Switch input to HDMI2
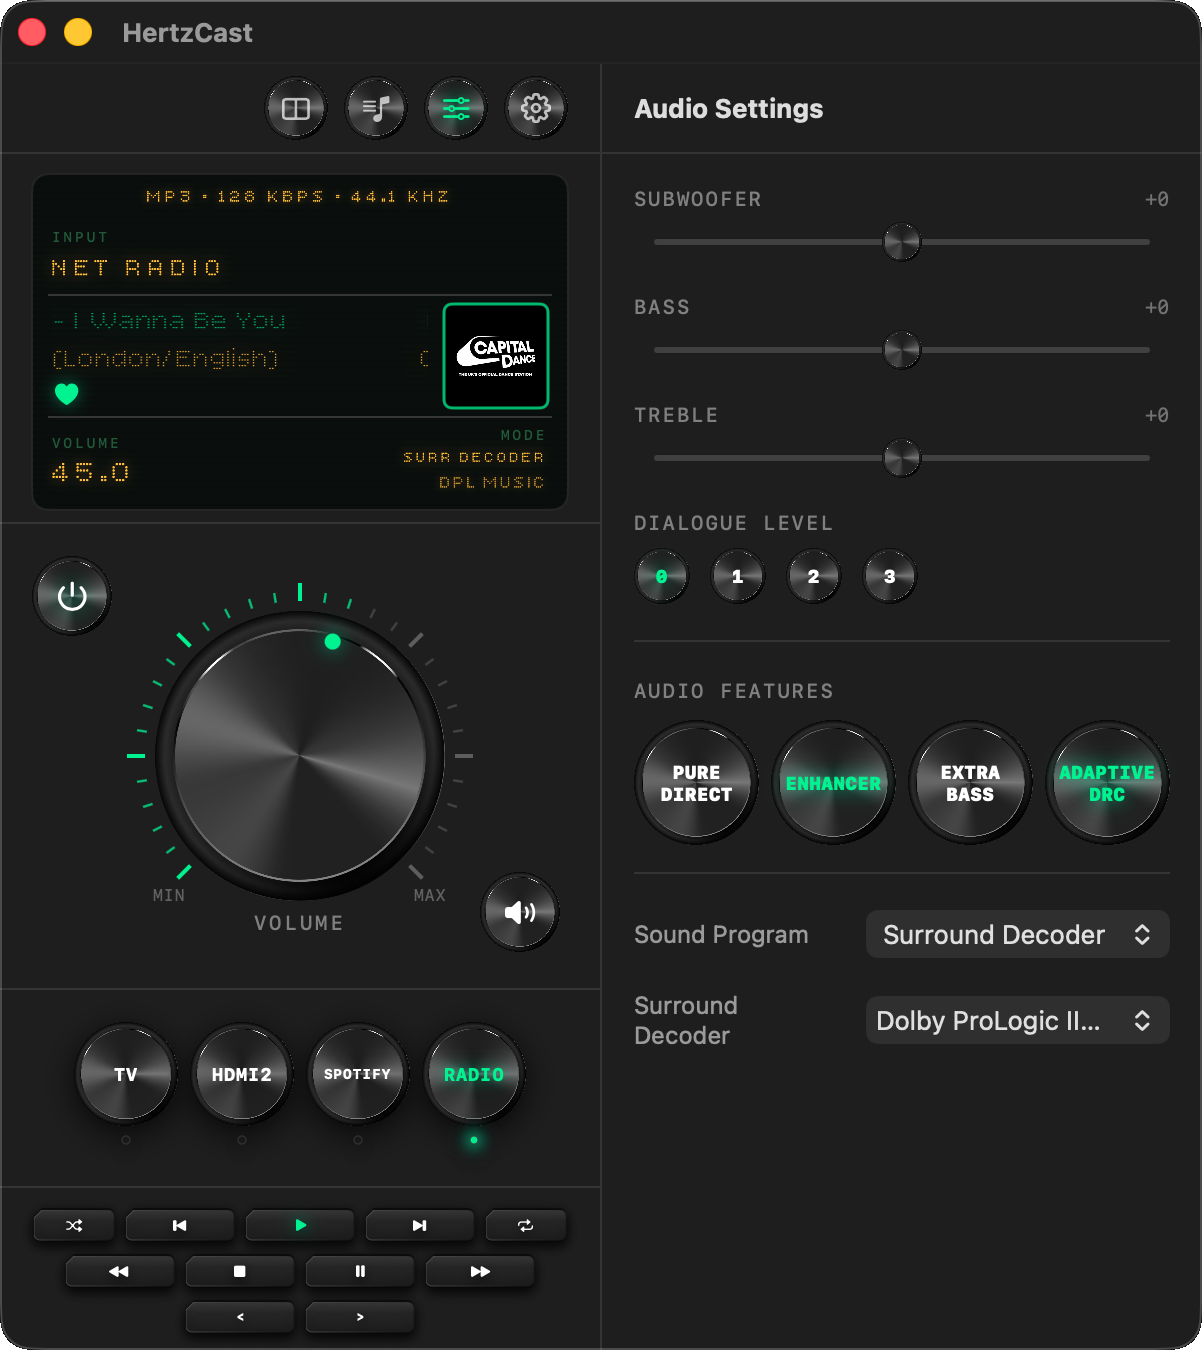 pyautogui.click(x=242, y=1074)
